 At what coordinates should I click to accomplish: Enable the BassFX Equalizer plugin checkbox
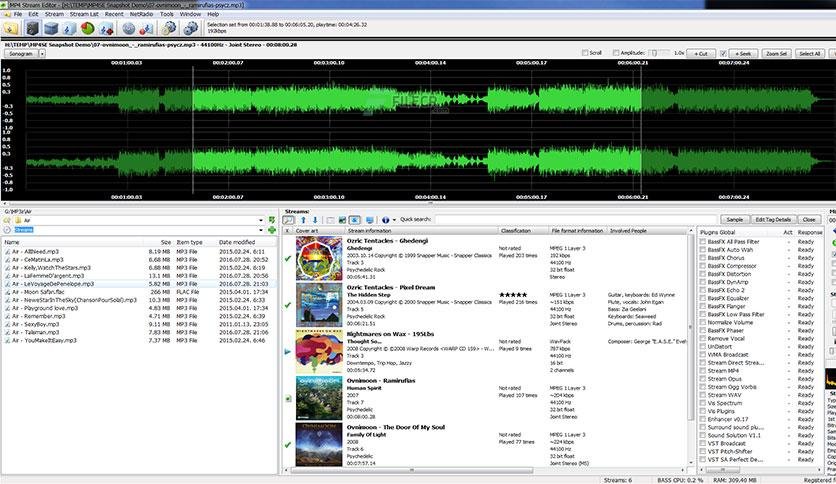pos(703,298)
